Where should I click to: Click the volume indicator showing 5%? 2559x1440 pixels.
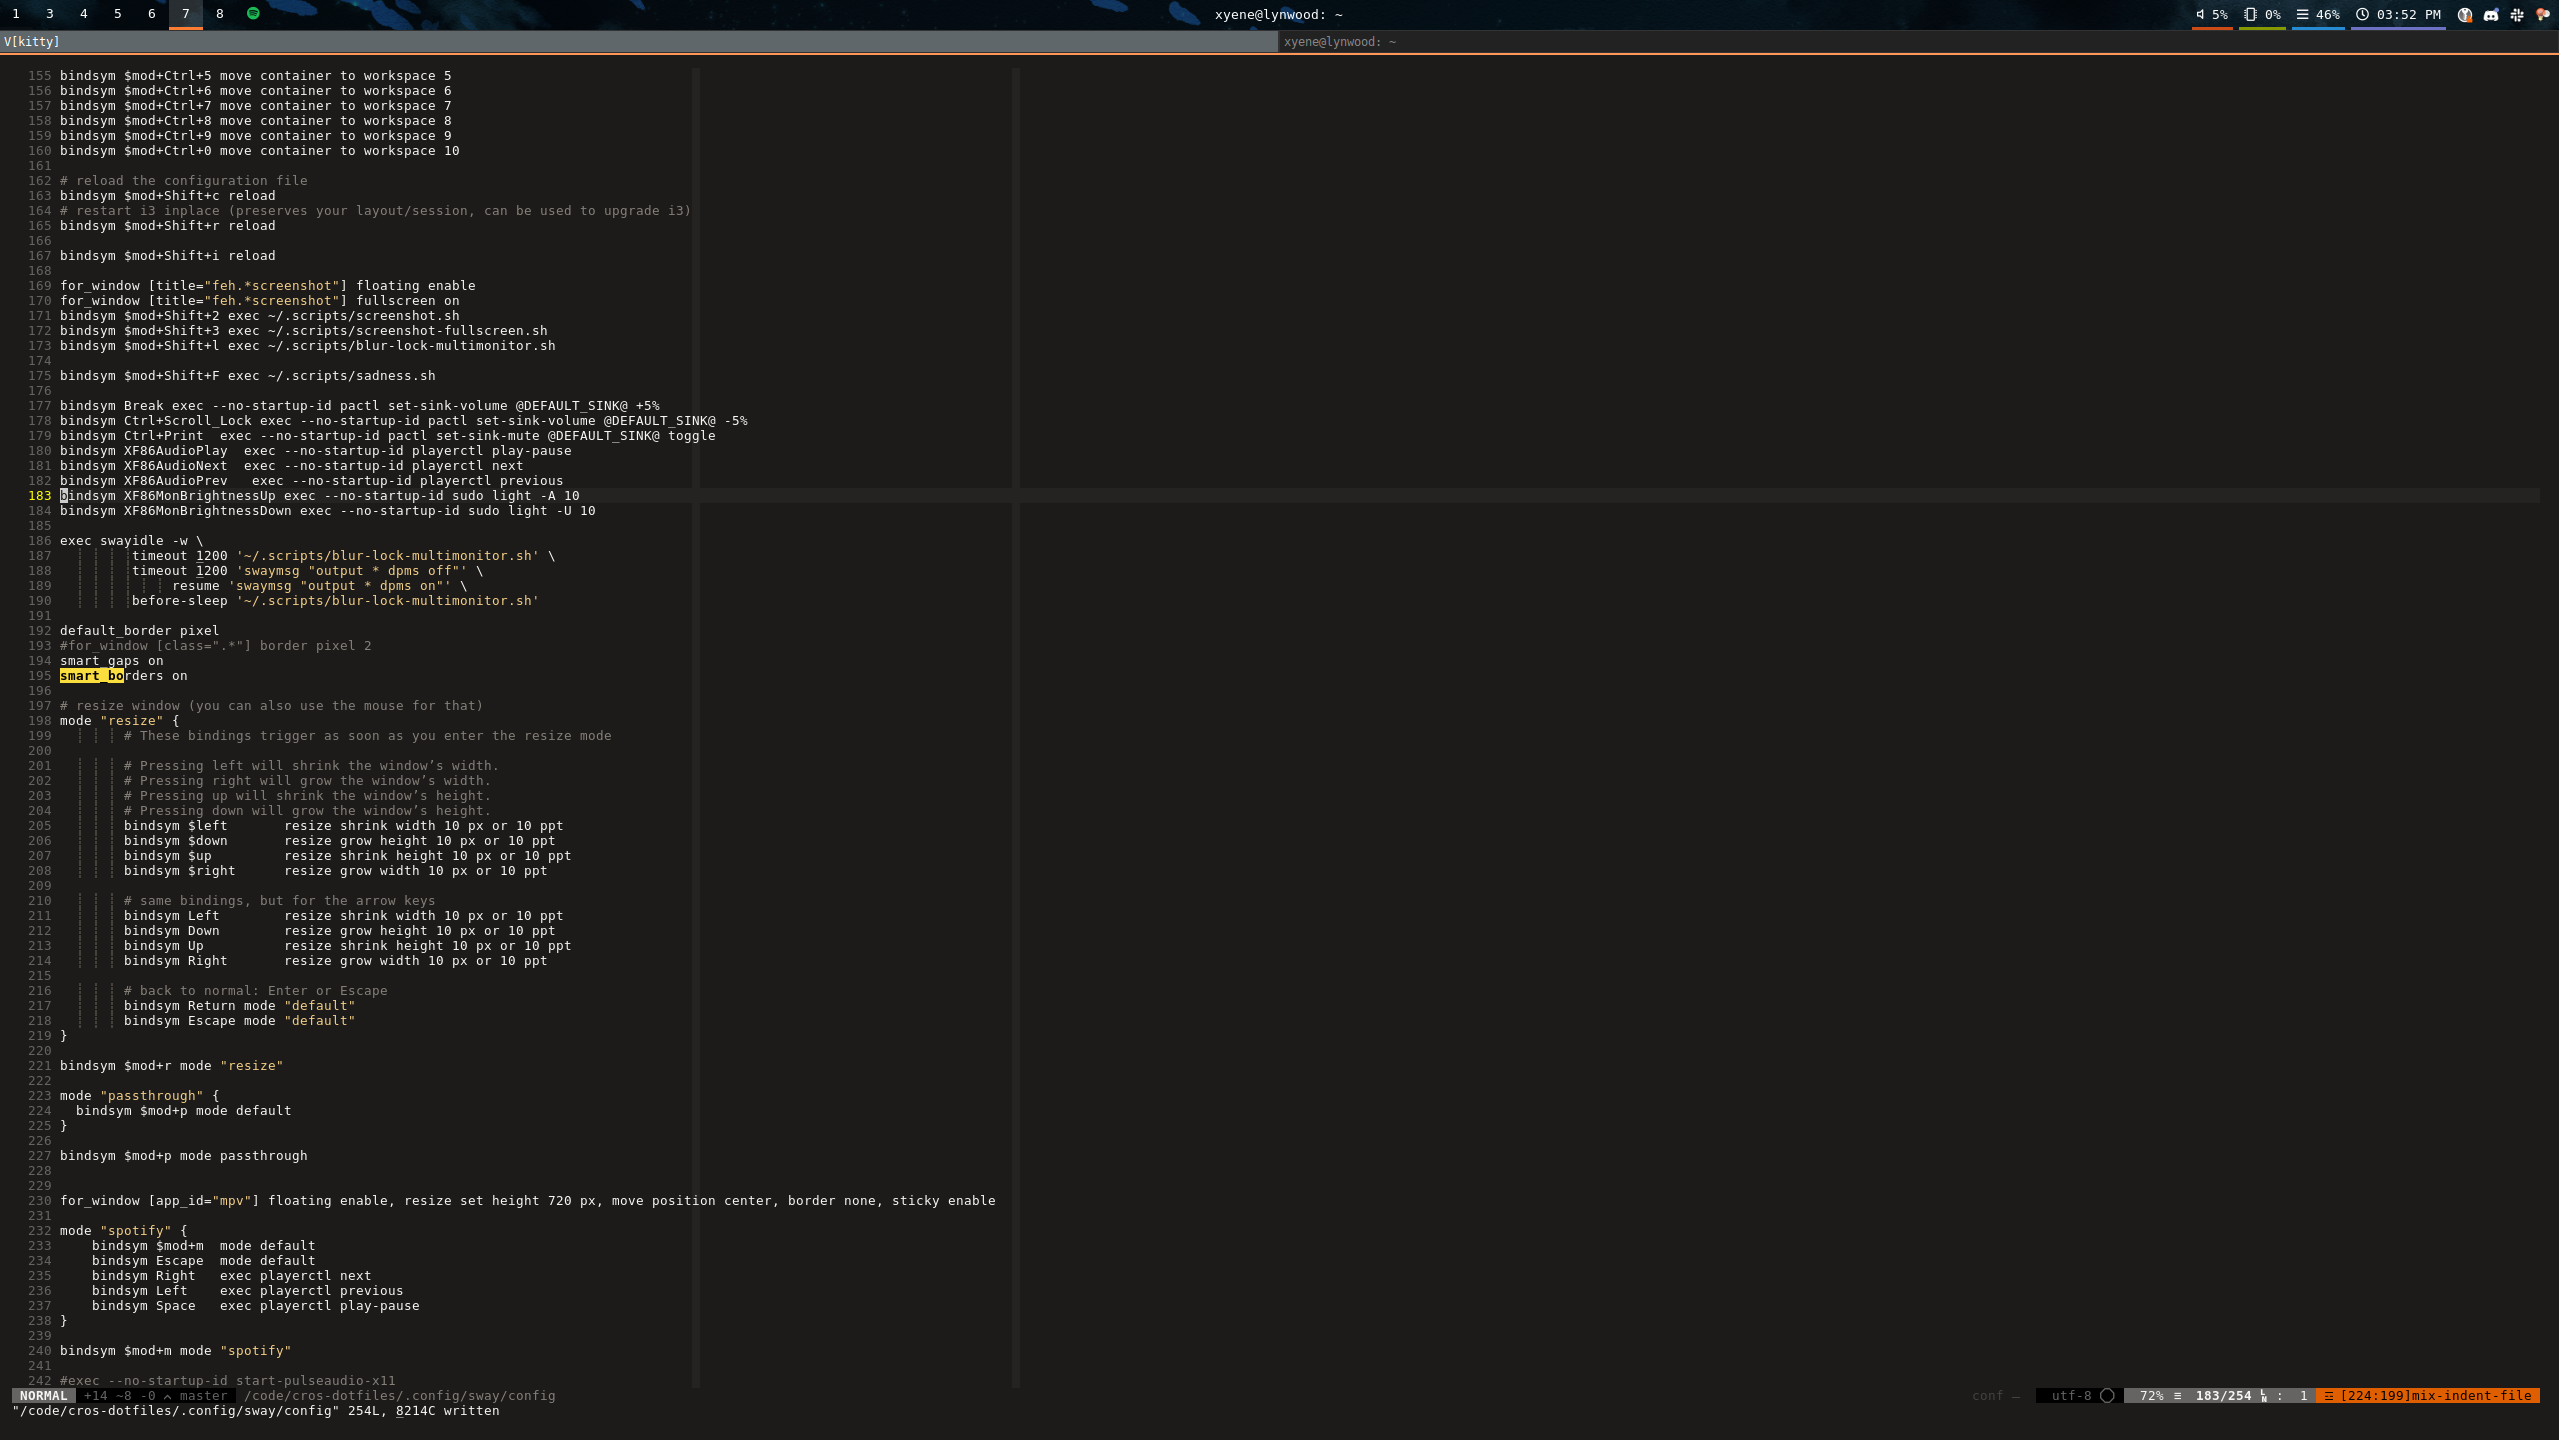[2213, 14]
